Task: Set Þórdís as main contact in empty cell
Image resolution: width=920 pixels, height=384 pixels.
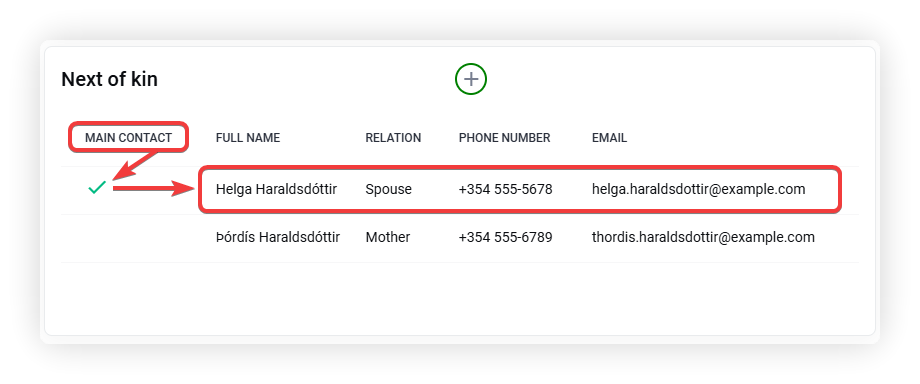Action: coord(97,238)
